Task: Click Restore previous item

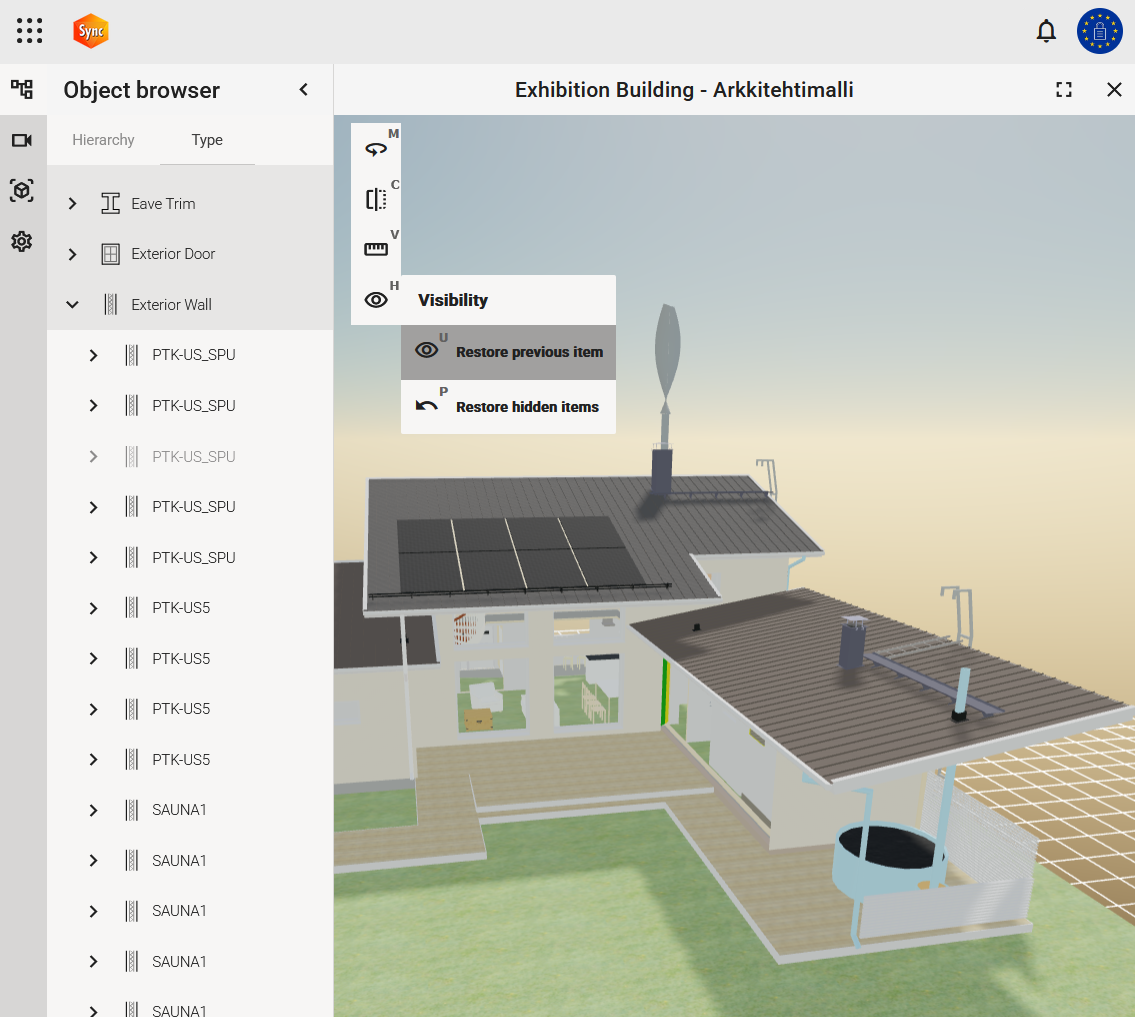Action: pyautogui.click(x=508, y=352)
